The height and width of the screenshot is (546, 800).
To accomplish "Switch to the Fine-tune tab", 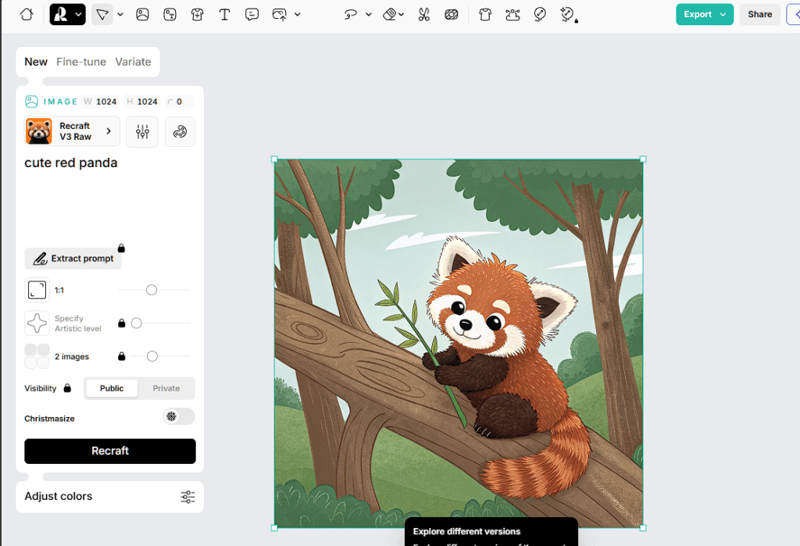I will 81,62.
